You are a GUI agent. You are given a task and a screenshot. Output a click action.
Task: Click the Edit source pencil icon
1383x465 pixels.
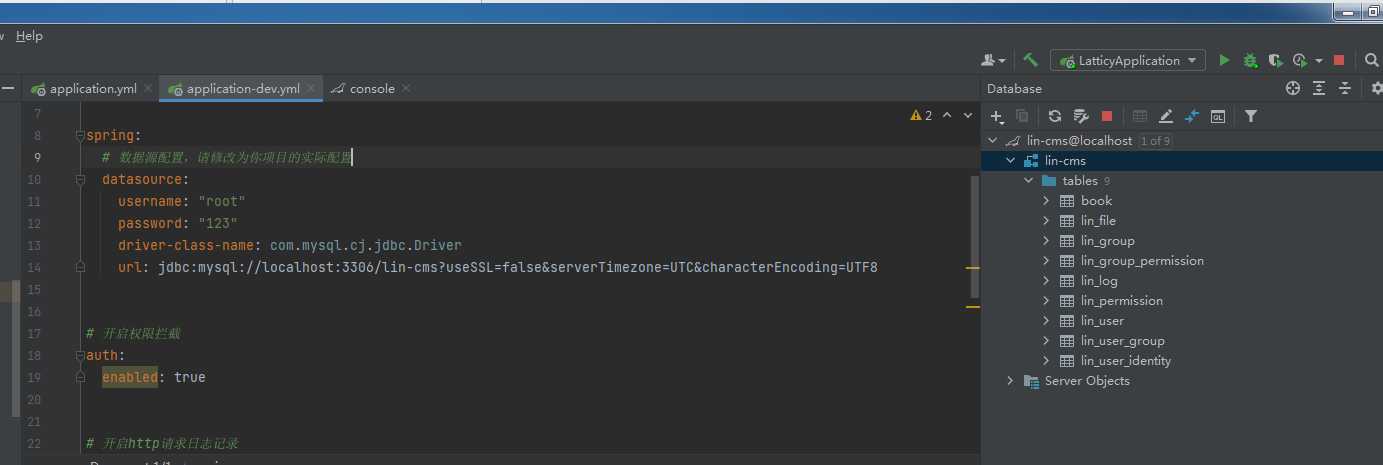1165,116
